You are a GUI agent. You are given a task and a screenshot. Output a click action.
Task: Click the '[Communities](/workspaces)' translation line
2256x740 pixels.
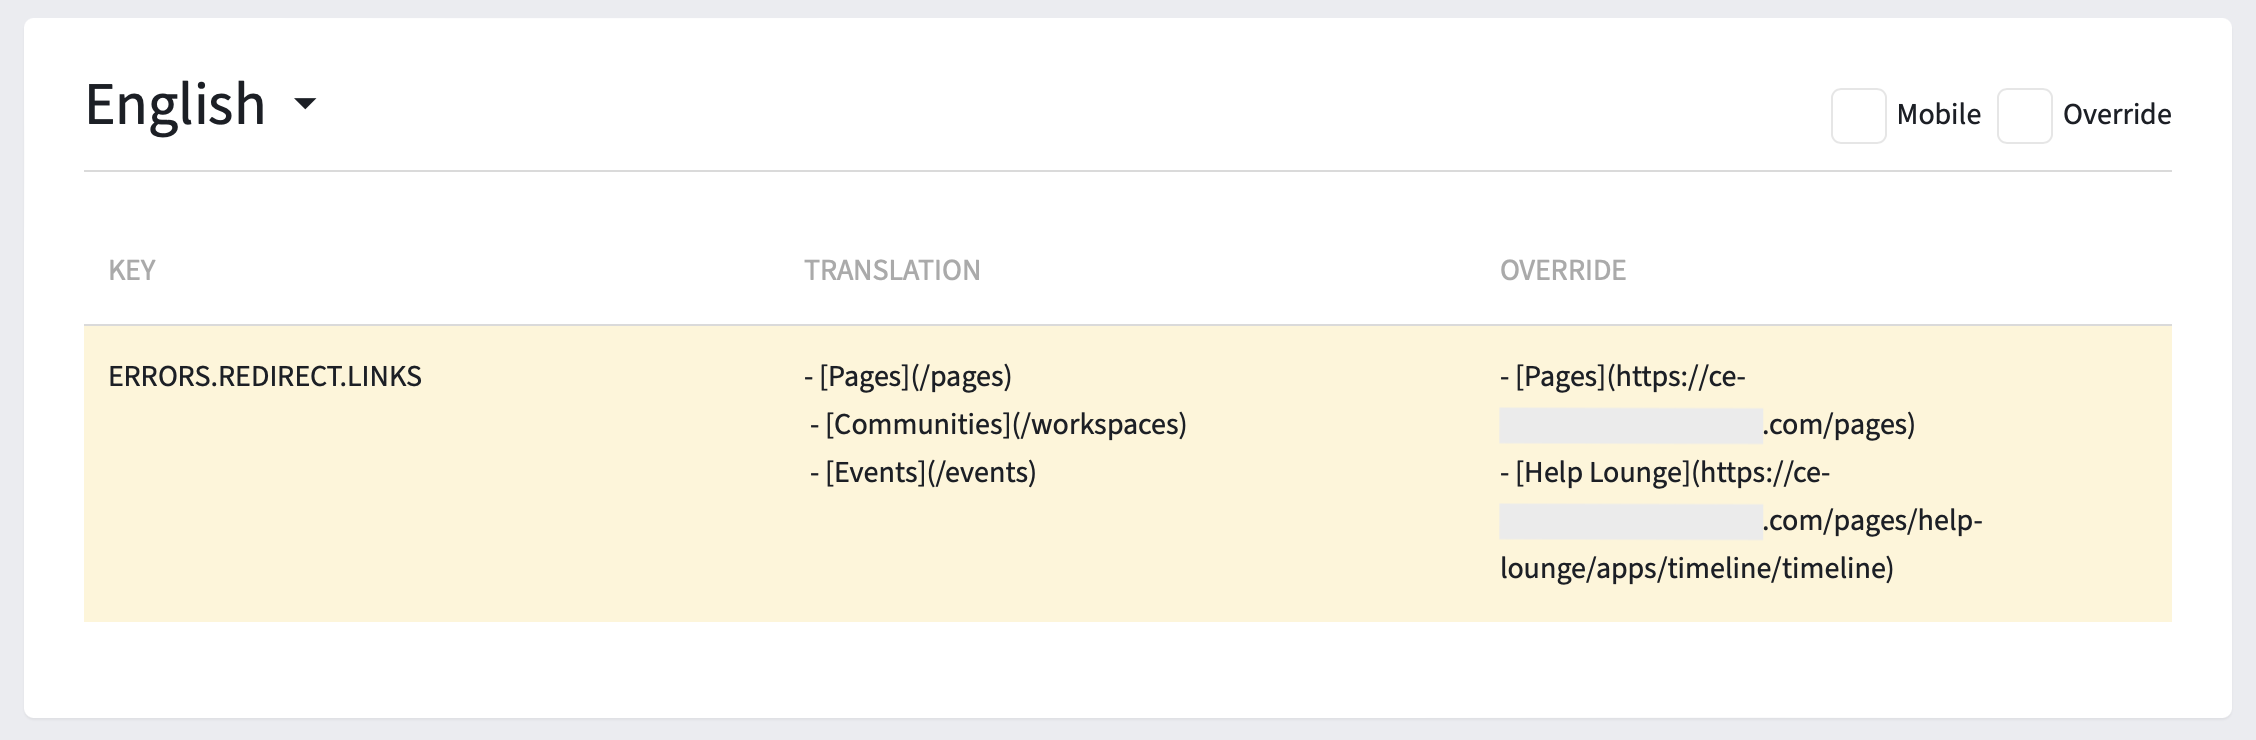(x=998, y=424)
